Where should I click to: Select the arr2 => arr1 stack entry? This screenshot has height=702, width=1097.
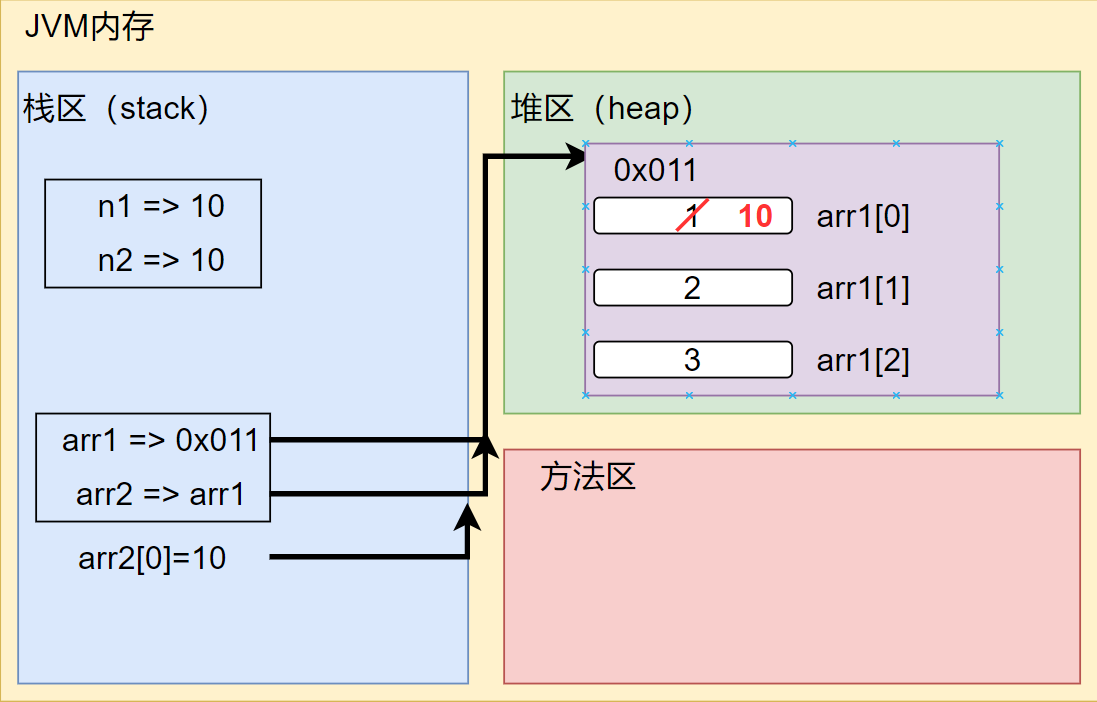[x=160, y=493]
